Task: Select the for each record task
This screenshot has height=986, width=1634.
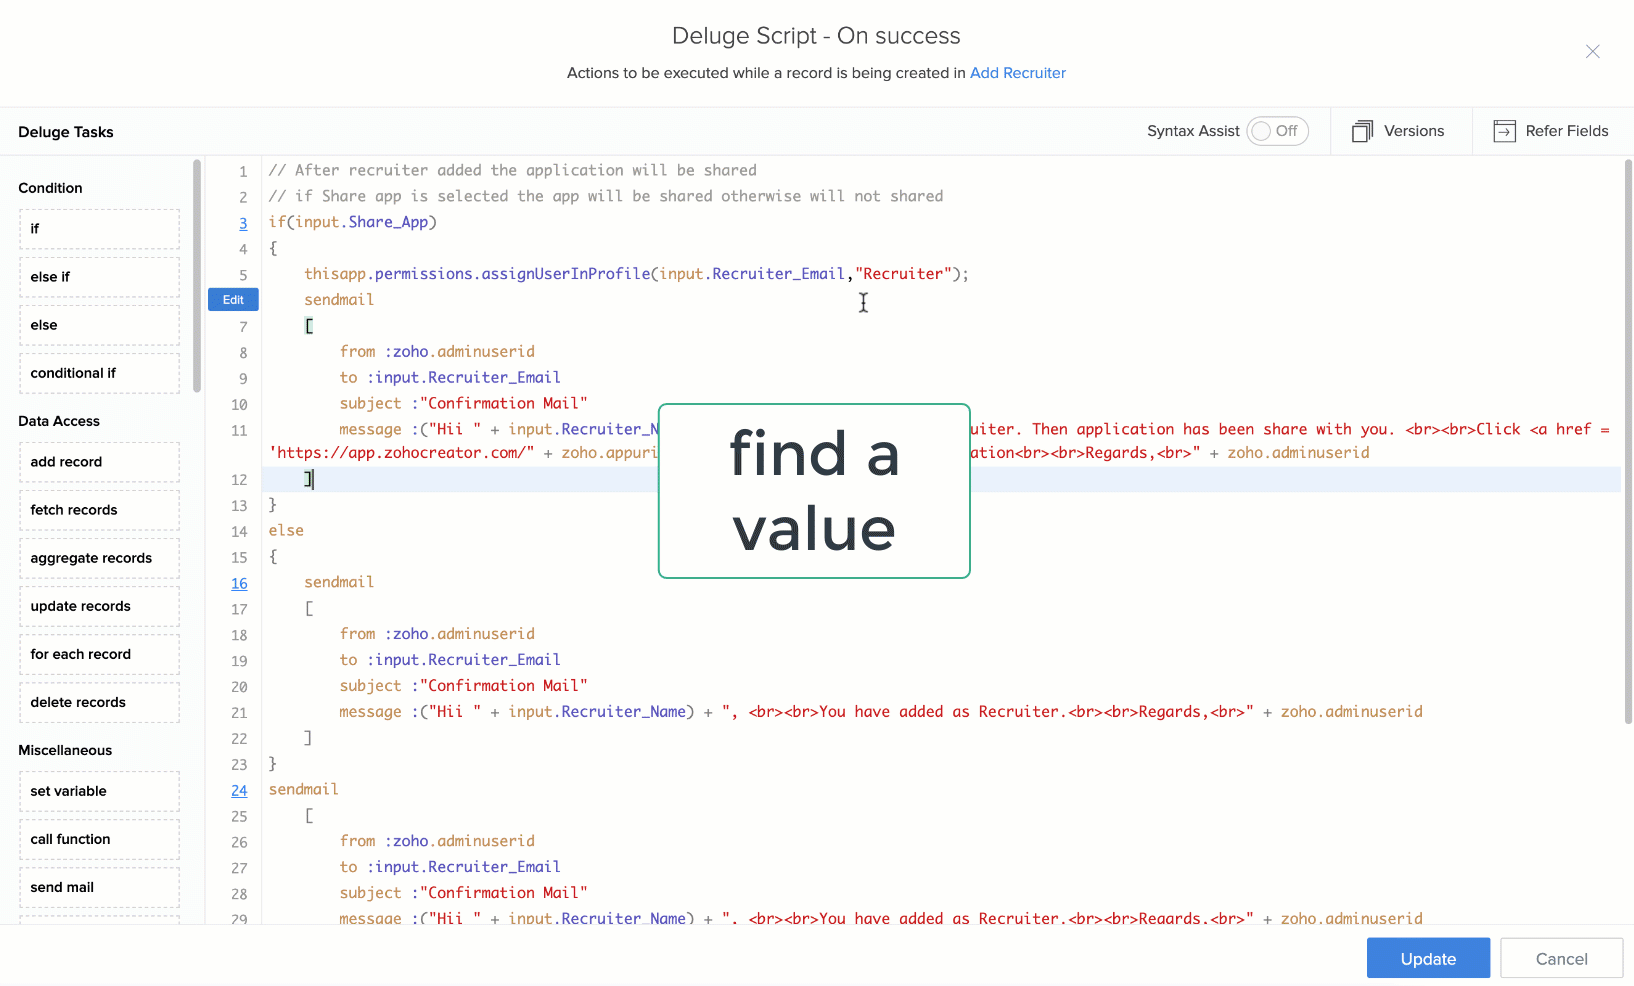Action: point(99,654)
